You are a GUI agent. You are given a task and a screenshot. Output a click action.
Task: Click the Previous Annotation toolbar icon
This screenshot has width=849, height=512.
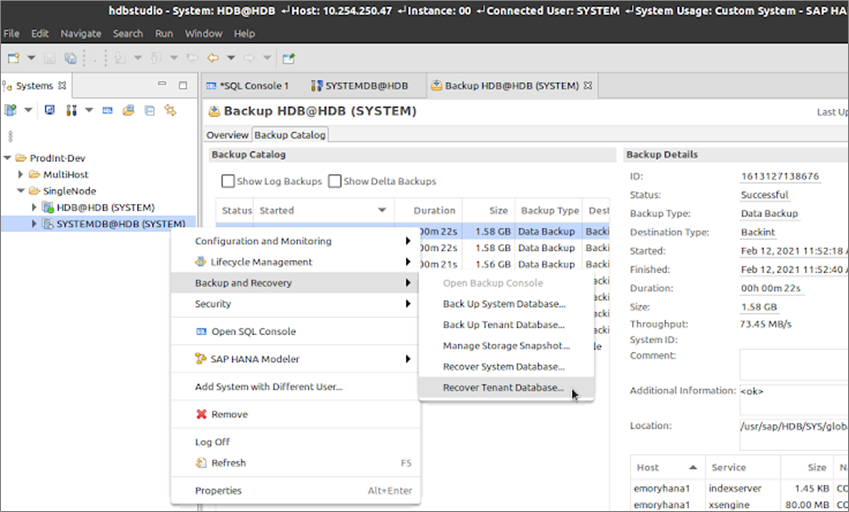[x=156, y=58]
